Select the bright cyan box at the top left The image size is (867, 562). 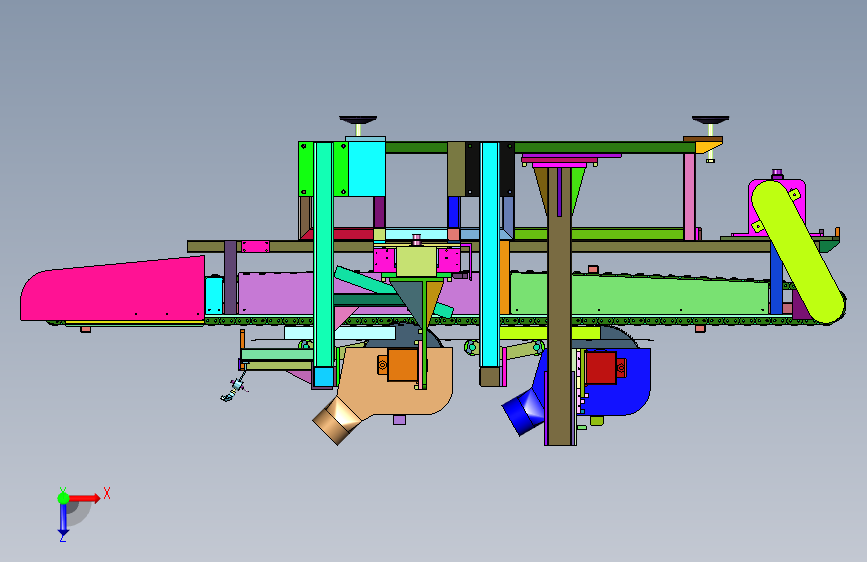point(366,169)
